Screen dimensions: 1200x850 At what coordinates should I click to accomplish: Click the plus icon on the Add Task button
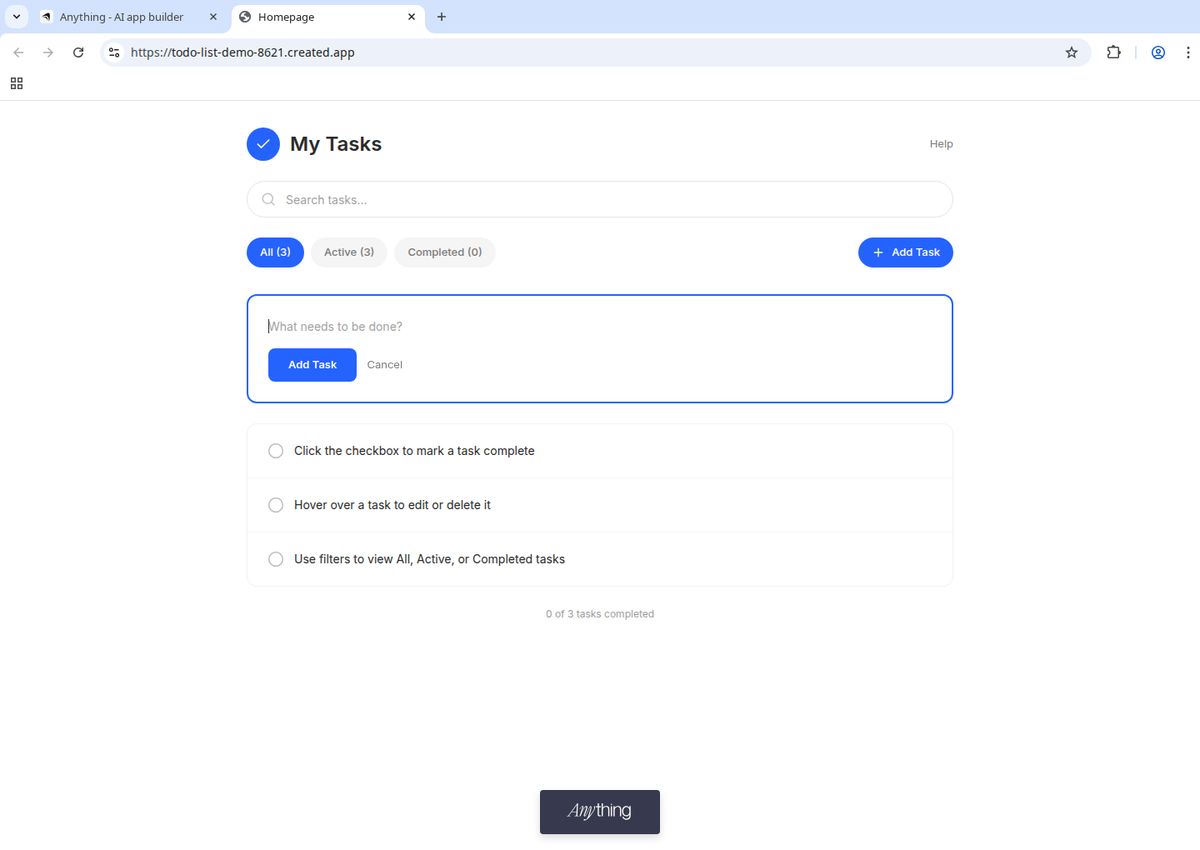point(877,252)
